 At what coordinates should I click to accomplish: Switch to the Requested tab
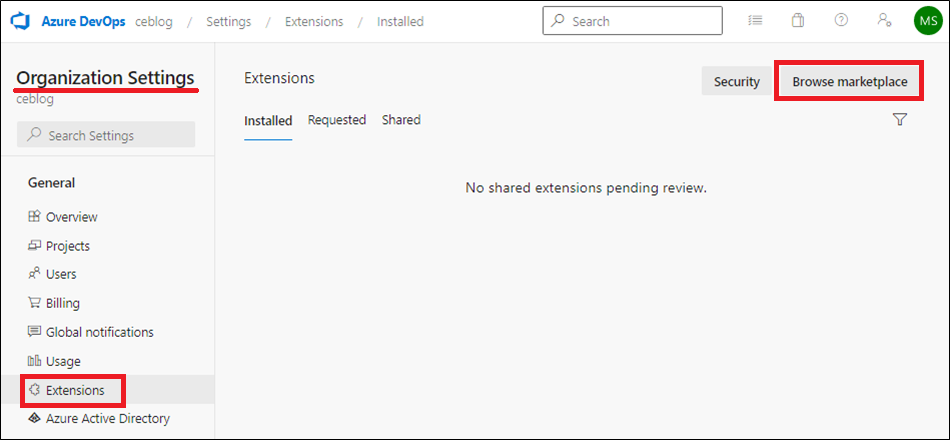tap(337, 120)
